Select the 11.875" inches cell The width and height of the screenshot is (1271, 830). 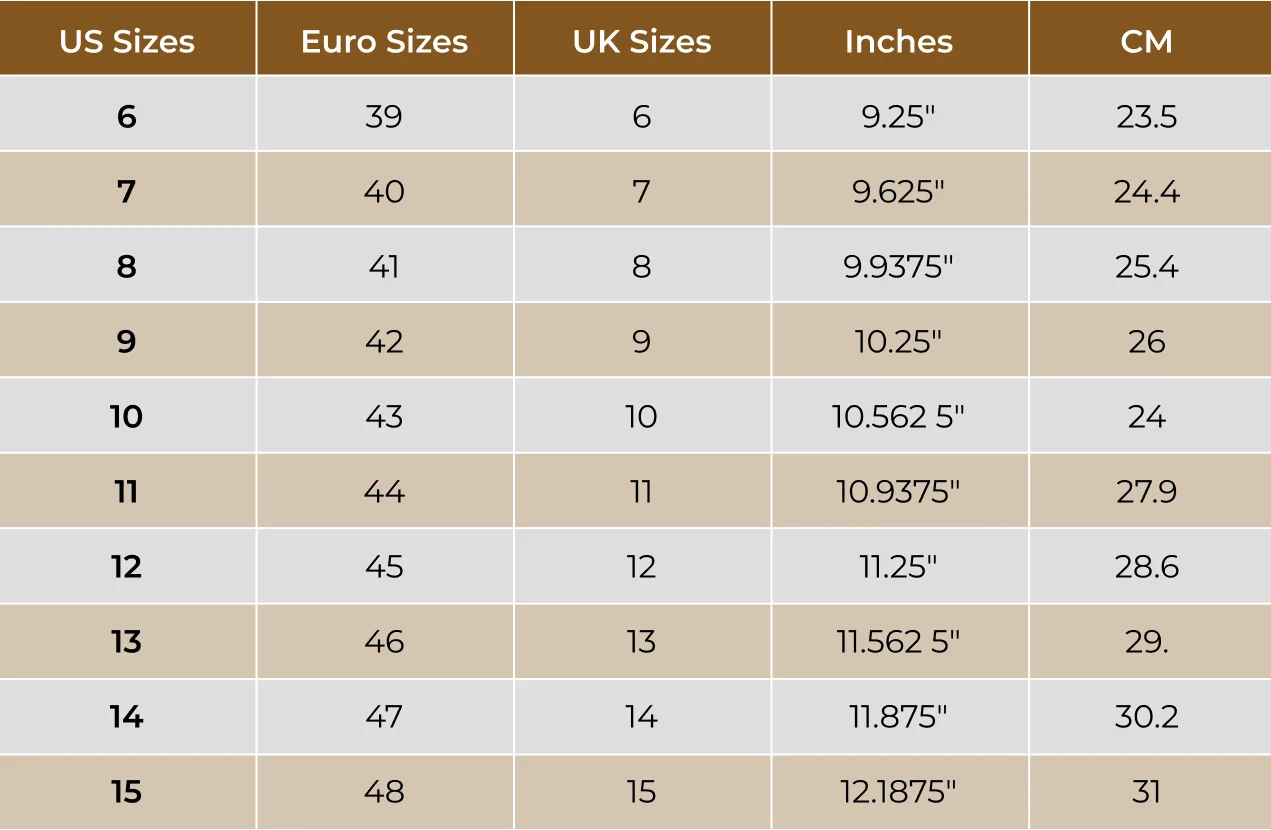899,716
